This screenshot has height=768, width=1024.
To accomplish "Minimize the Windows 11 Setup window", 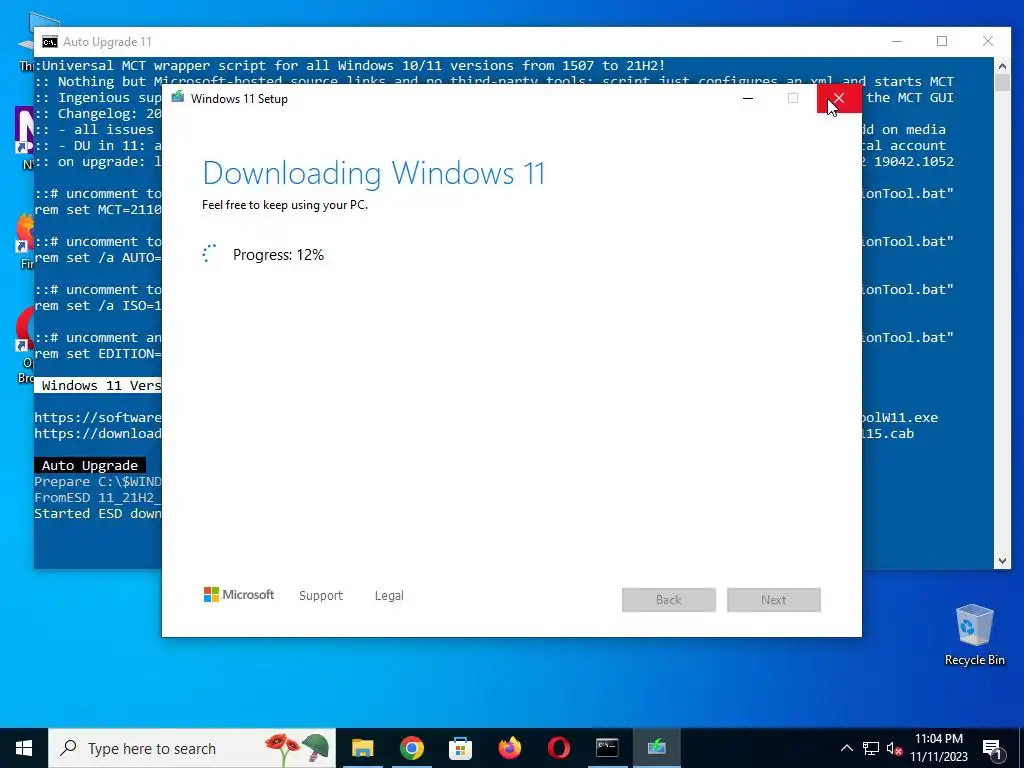I will click(748, 99).
